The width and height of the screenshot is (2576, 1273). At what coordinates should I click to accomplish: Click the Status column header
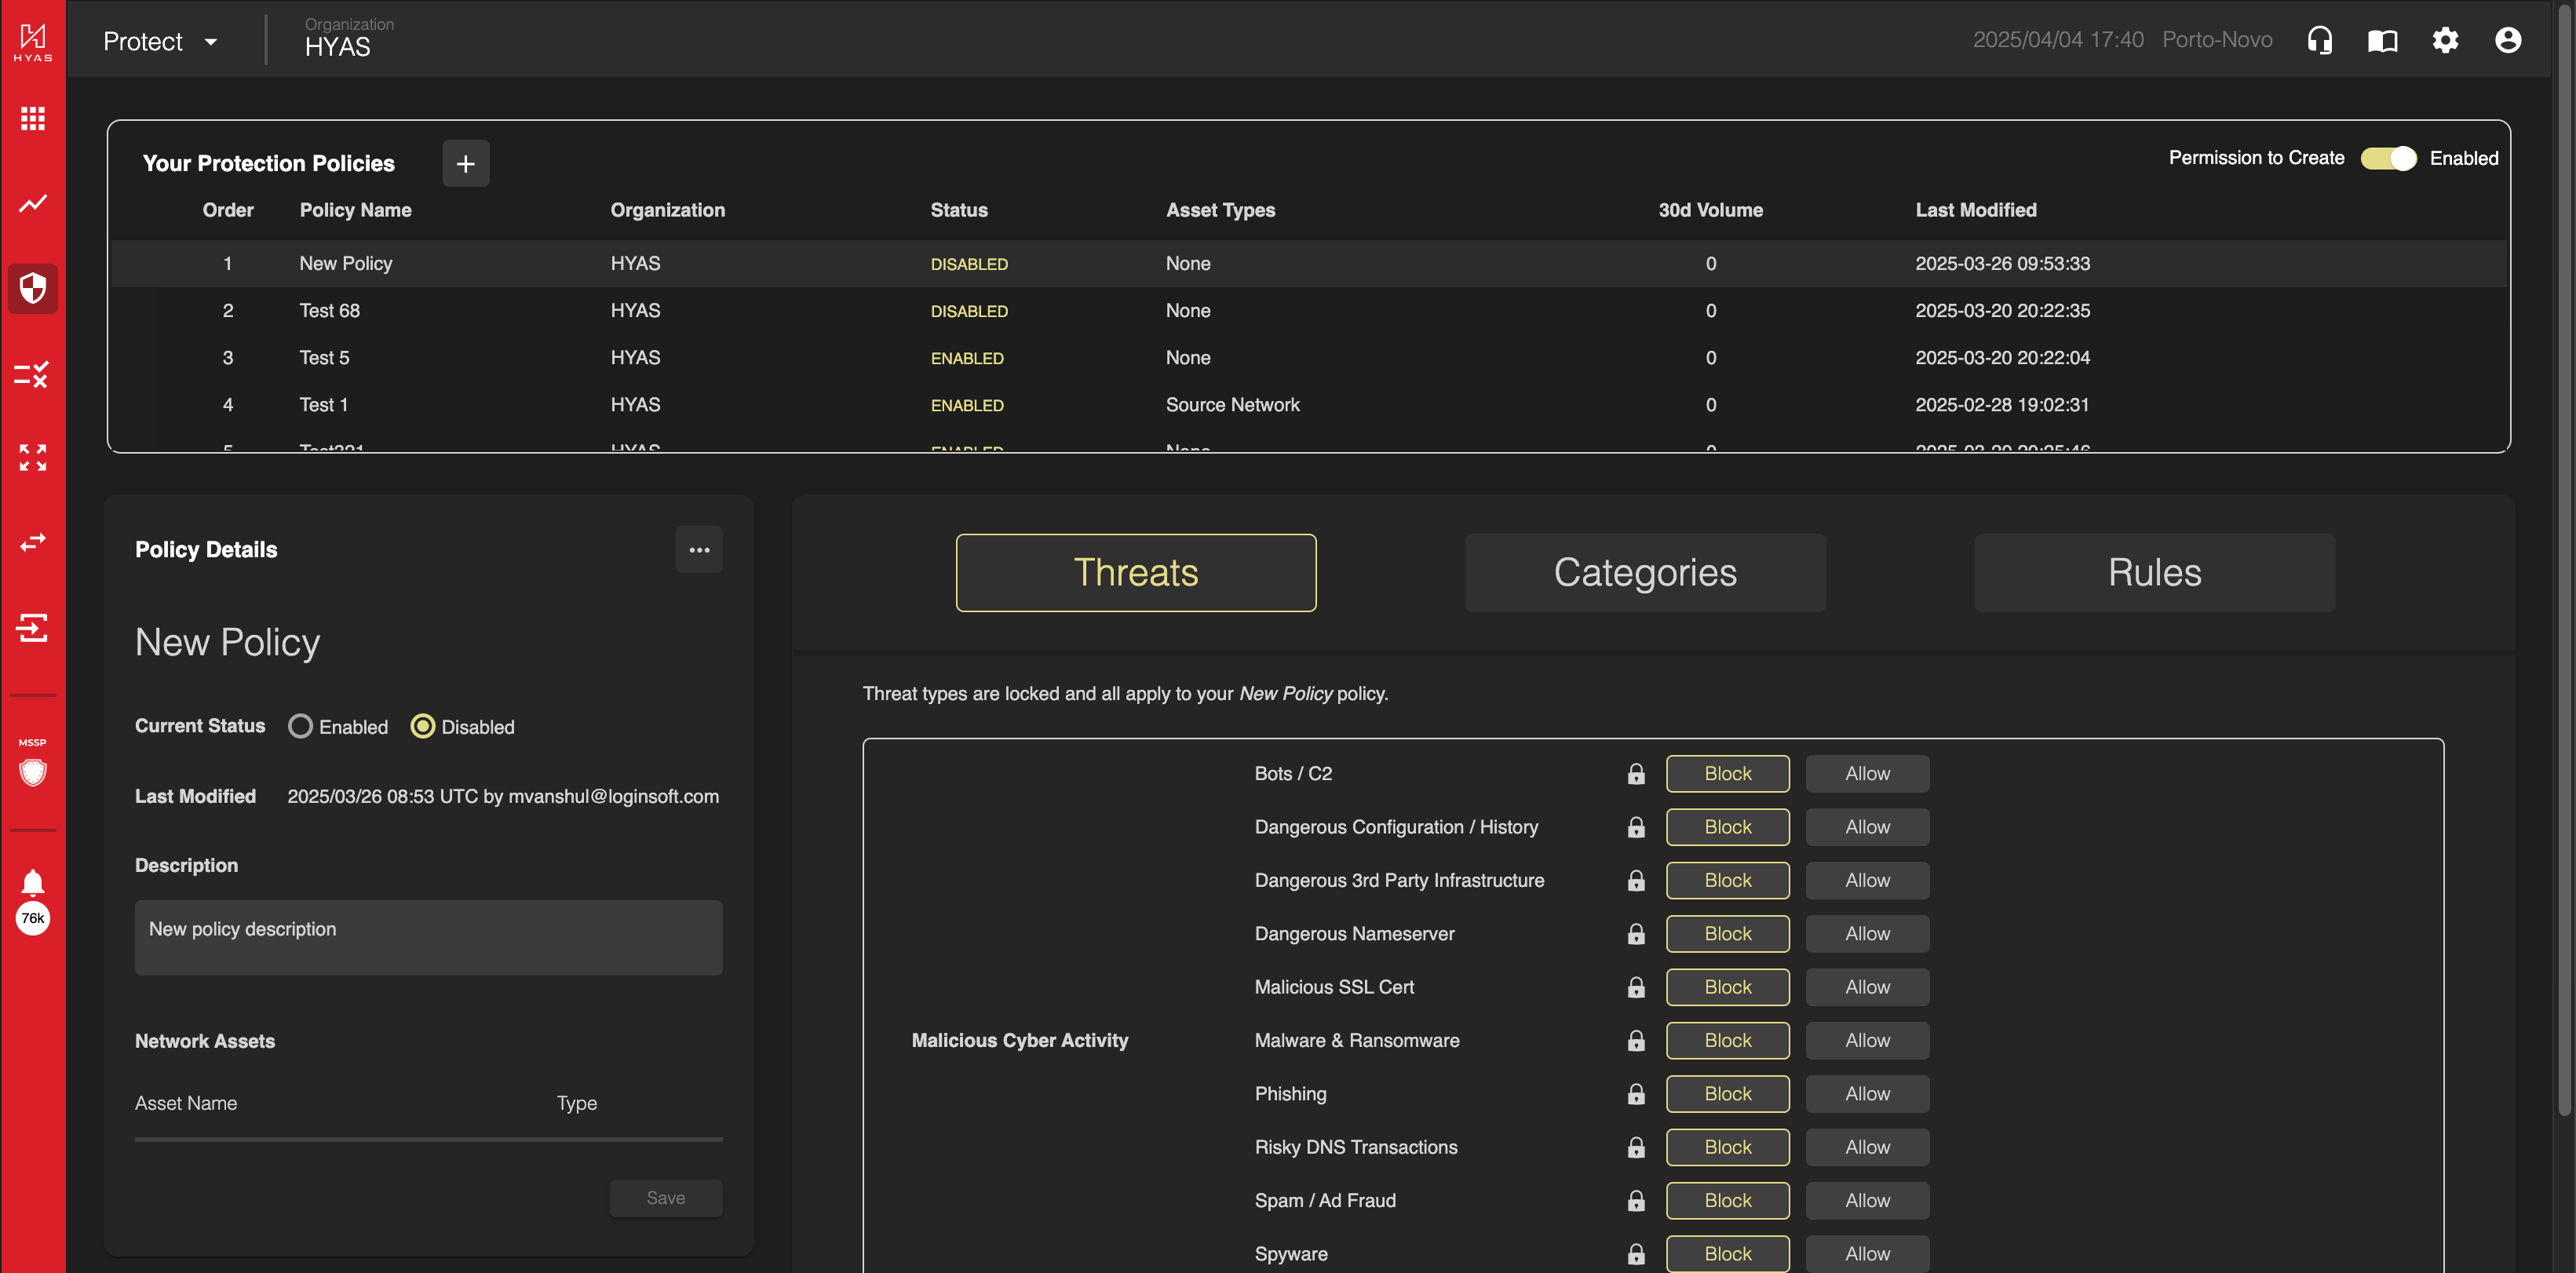click(958, 210)
